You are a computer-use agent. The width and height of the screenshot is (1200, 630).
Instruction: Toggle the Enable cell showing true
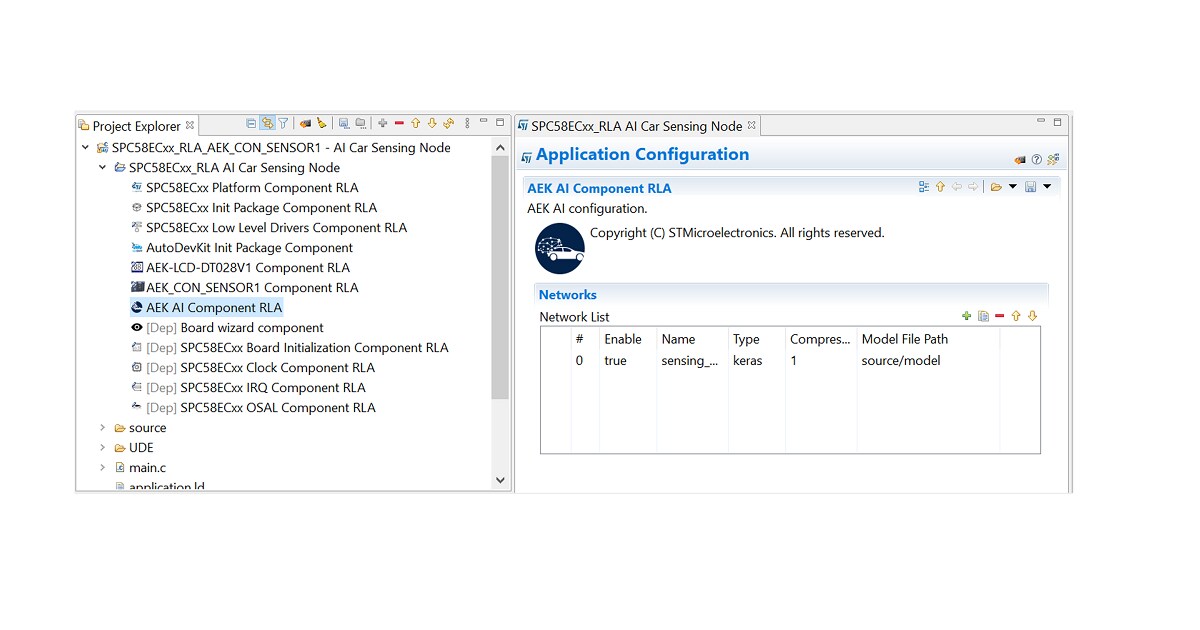click(x=615, y=361)
